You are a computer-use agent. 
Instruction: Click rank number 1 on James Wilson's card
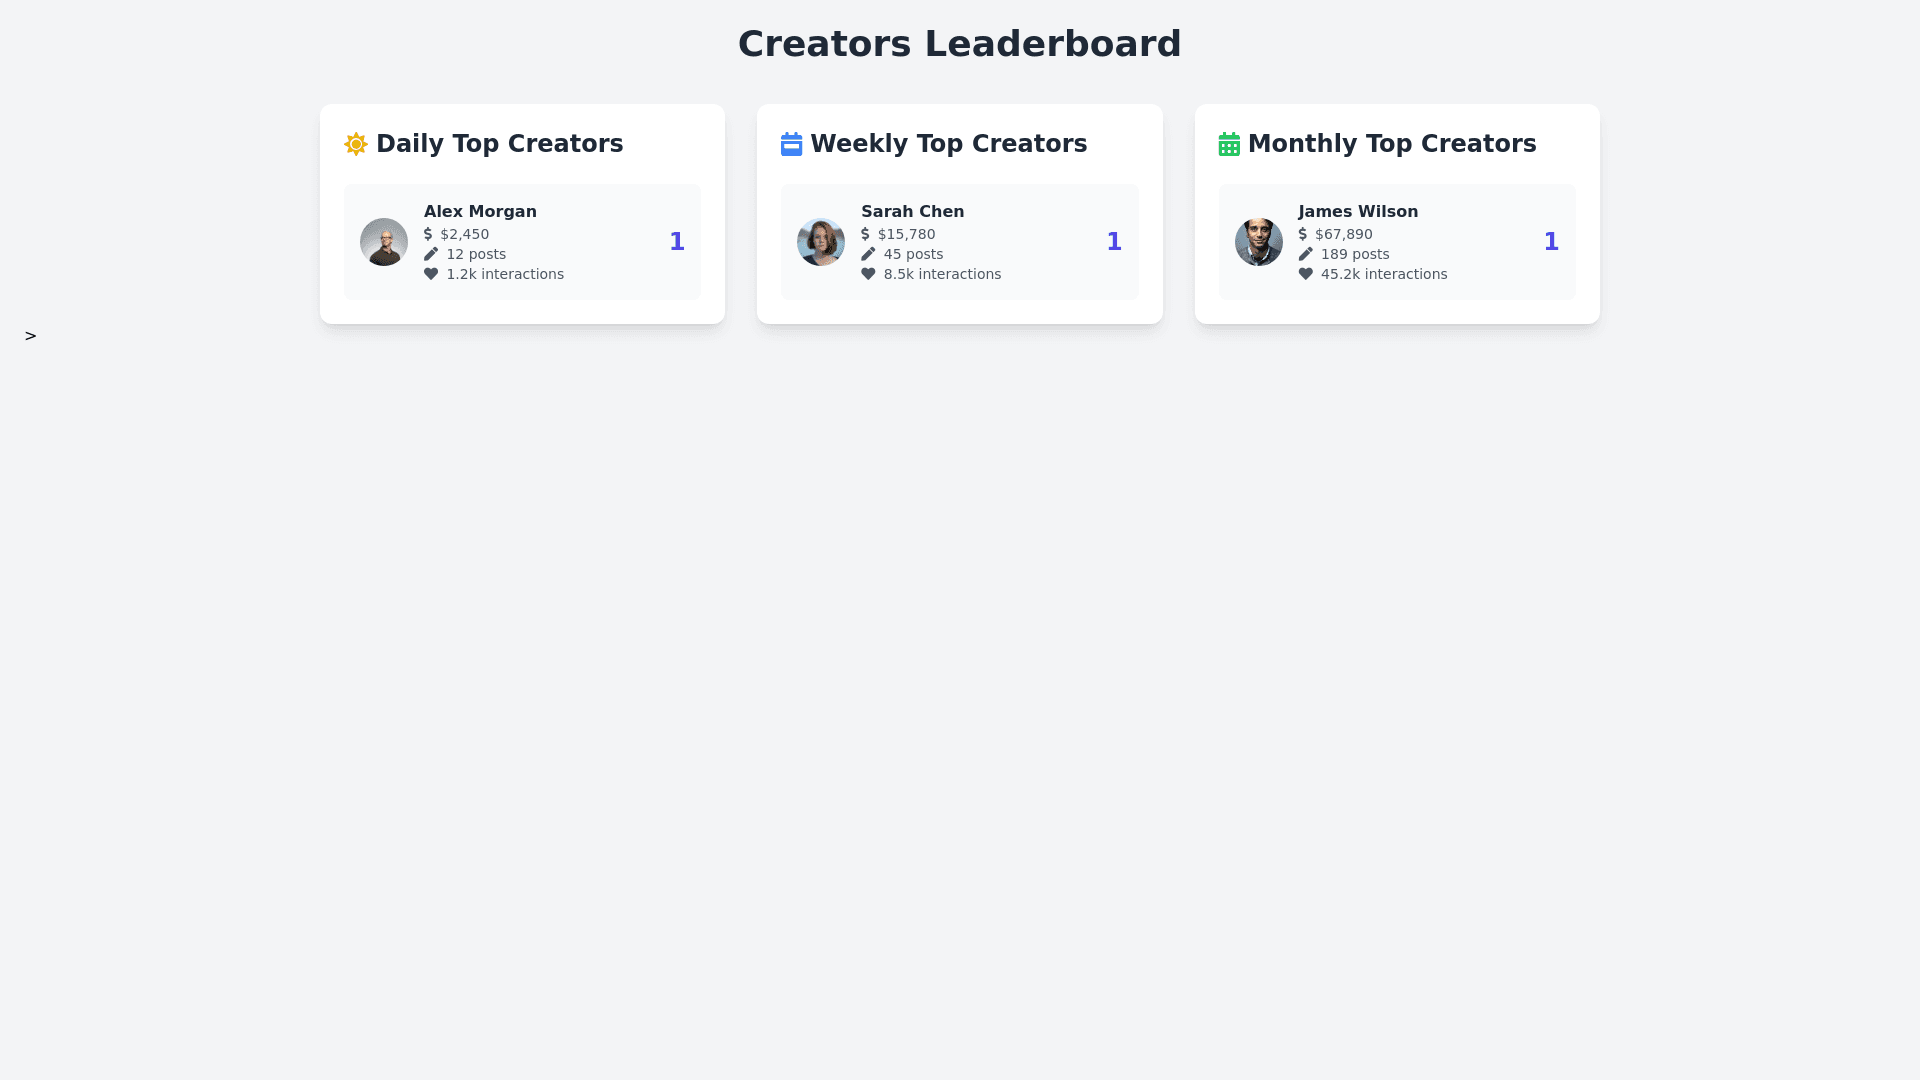tap(1551, 242)
